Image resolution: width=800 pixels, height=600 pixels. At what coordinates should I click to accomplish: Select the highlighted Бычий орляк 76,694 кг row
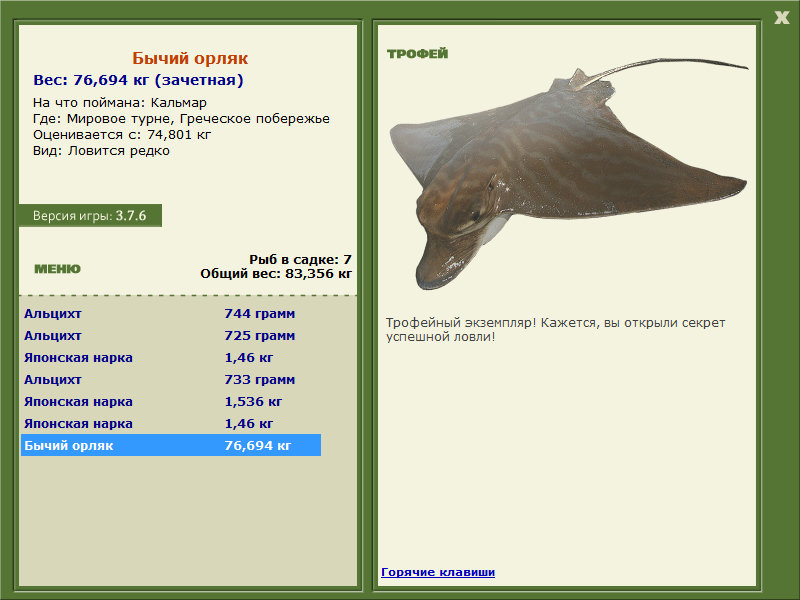[x=170, y=445]
